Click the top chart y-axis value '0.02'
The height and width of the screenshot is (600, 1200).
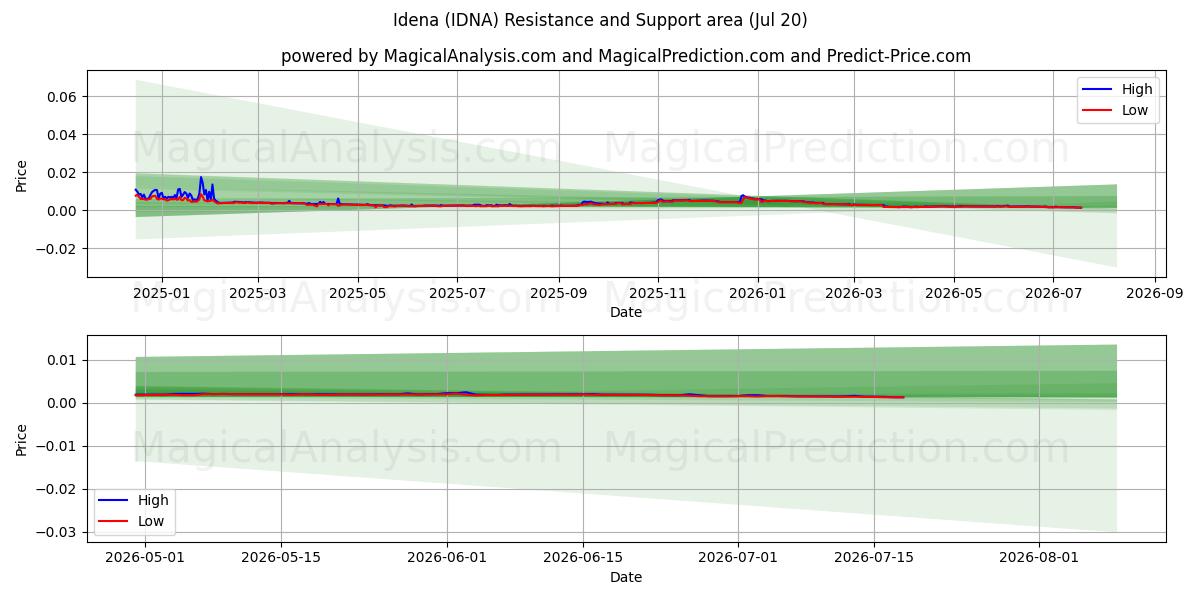point(64,173)
